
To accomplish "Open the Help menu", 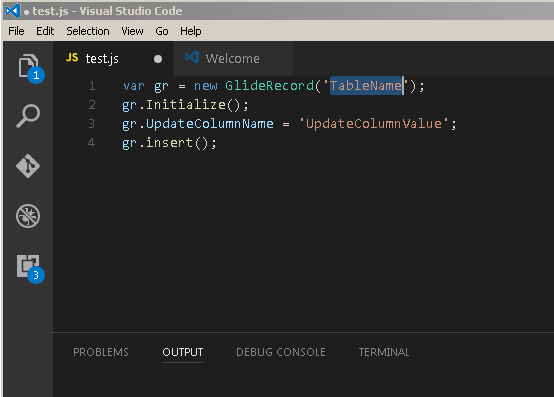I will click(x=190, y=31).
